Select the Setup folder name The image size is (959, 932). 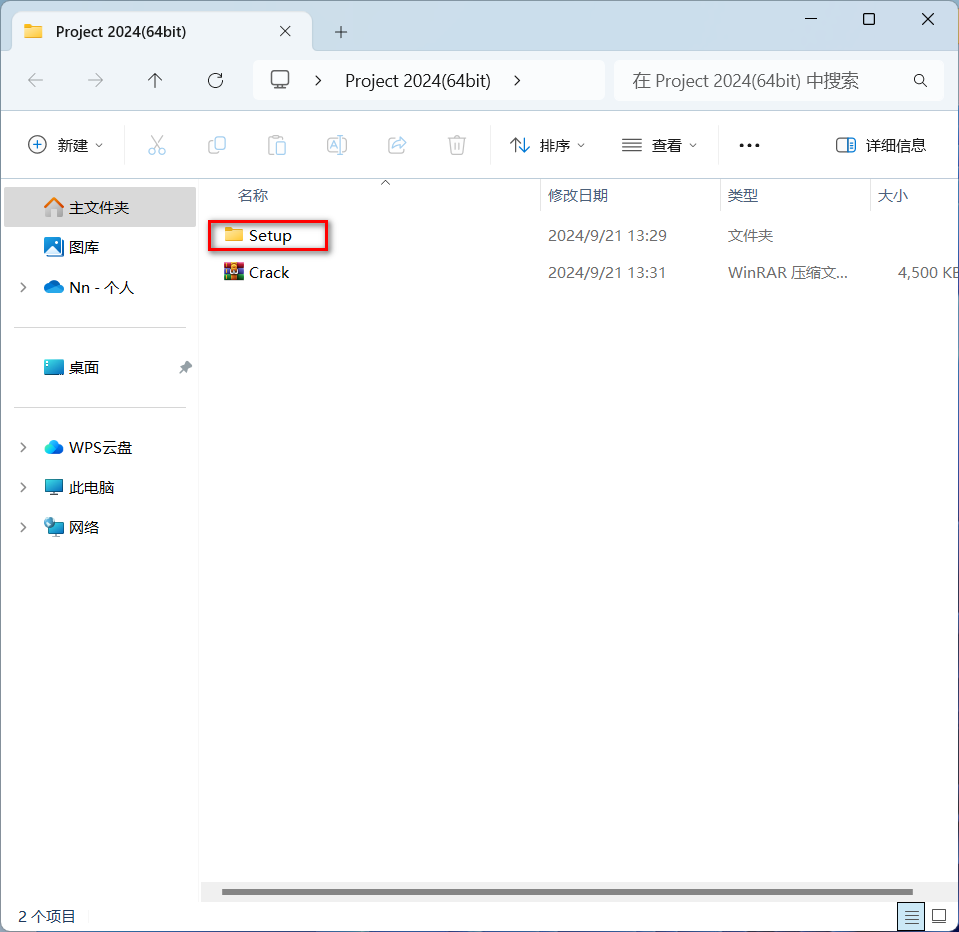(270, 235)
